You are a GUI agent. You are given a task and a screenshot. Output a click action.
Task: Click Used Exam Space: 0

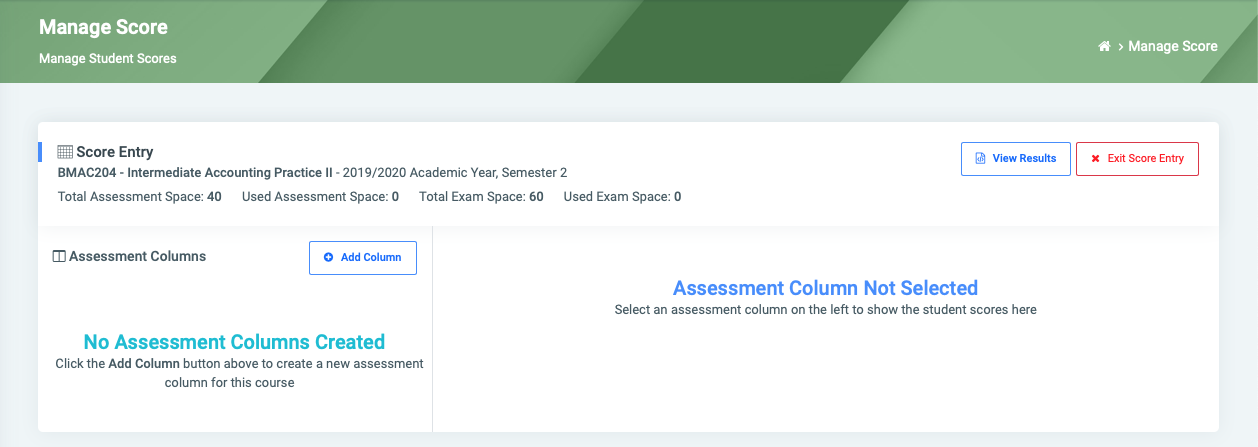(x=622, y=196)
